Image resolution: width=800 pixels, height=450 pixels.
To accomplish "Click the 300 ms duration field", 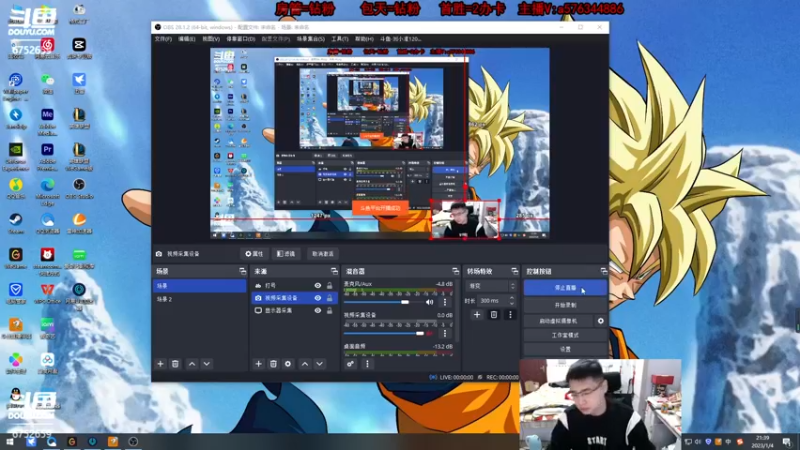I will [x=493, y=301].
